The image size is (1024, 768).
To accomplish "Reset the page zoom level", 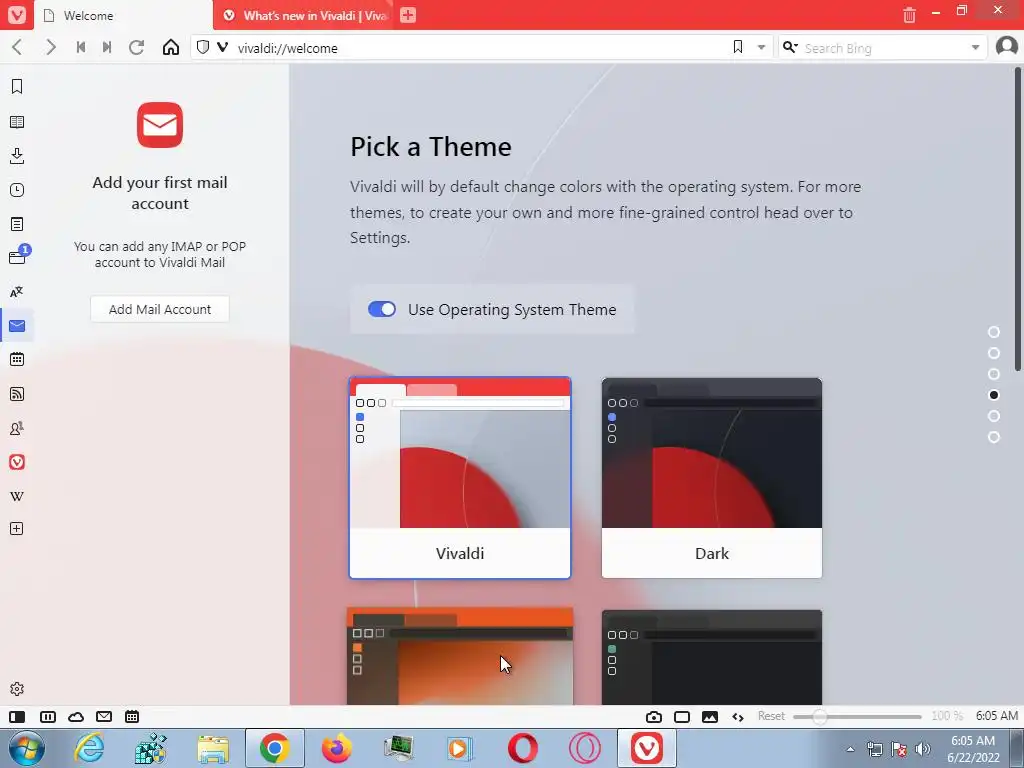I will pyautogui.click(x=771, y=716).
